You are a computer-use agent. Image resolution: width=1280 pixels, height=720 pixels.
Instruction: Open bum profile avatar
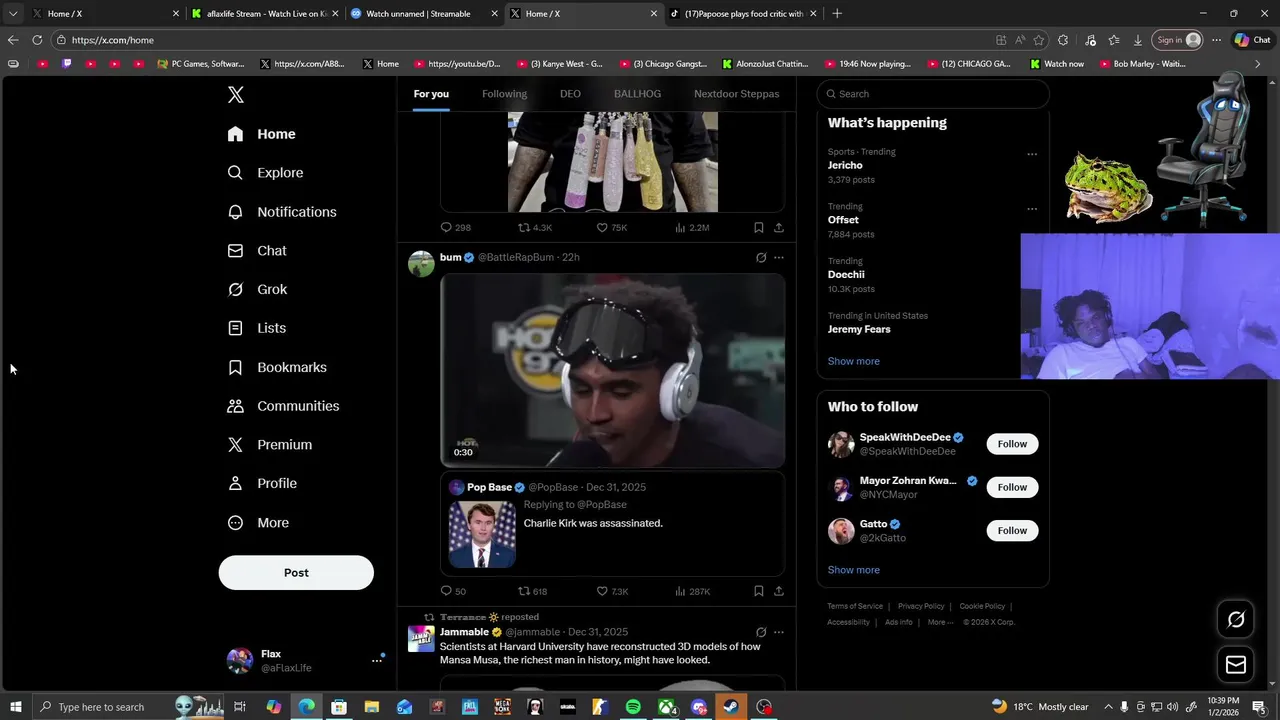pyautogui.click(x=422, y=264)
